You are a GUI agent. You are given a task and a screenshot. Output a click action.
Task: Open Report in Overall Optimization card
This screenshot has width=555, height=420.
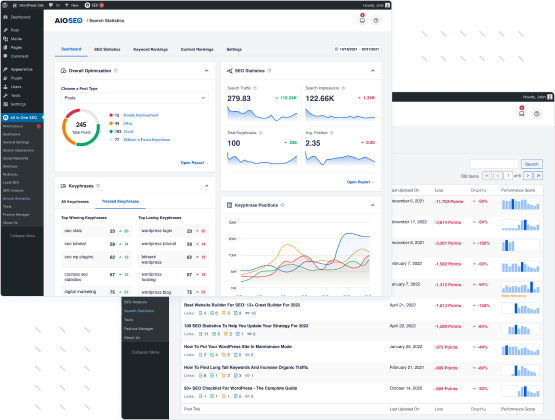point(194,163)
